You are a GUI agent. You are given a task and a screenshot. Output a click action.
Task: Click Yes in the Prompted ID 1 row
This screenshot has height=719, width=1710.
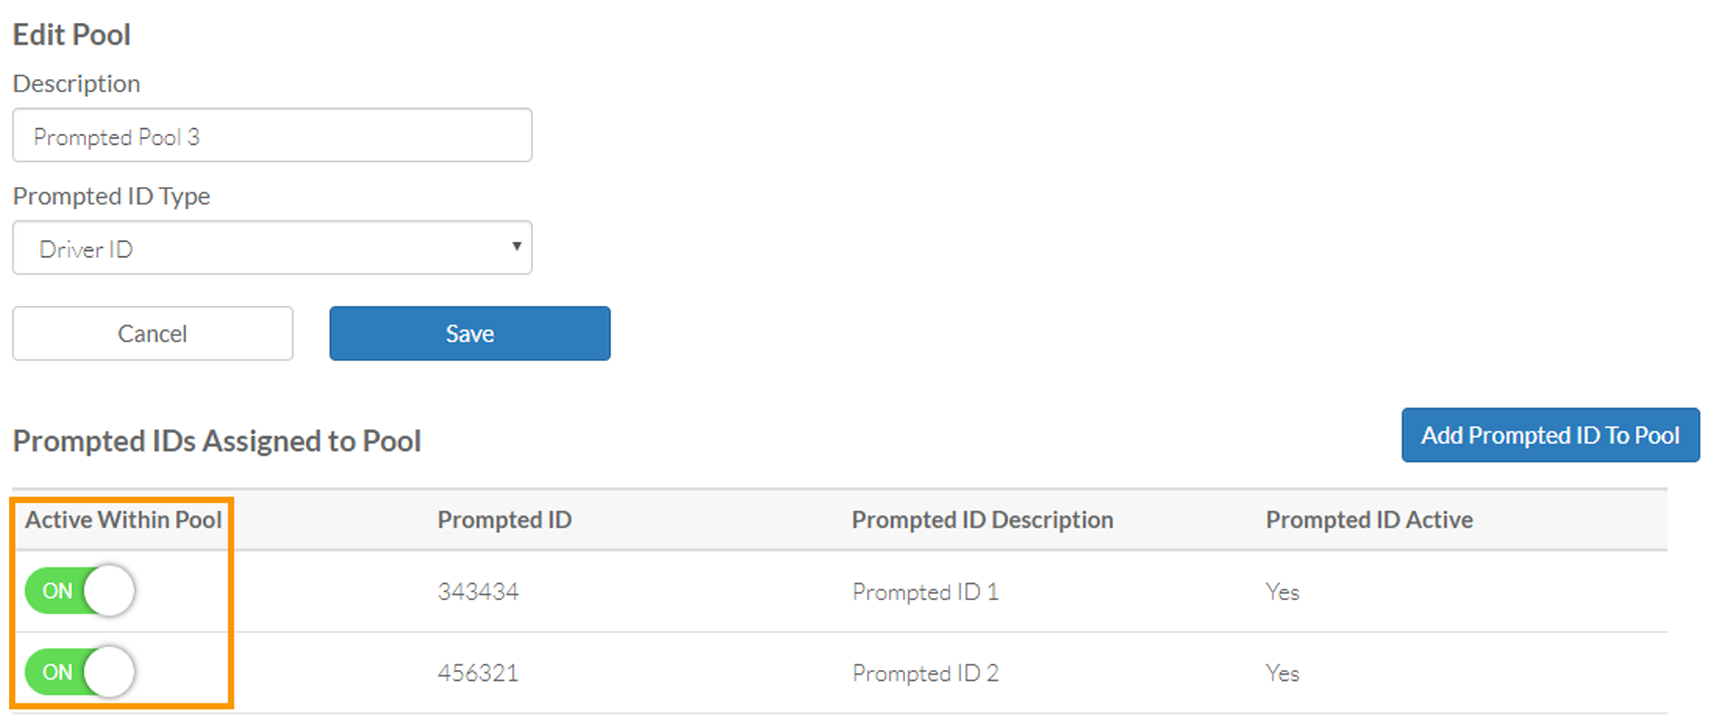point(1282,591)
